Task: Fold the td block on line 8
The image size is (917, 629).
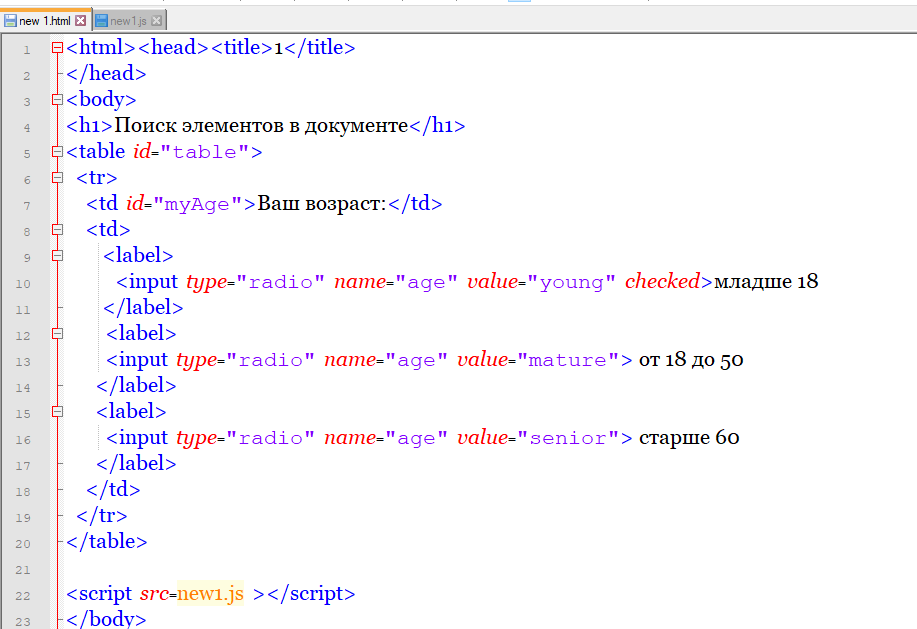Action: click(x=57, y=230)
